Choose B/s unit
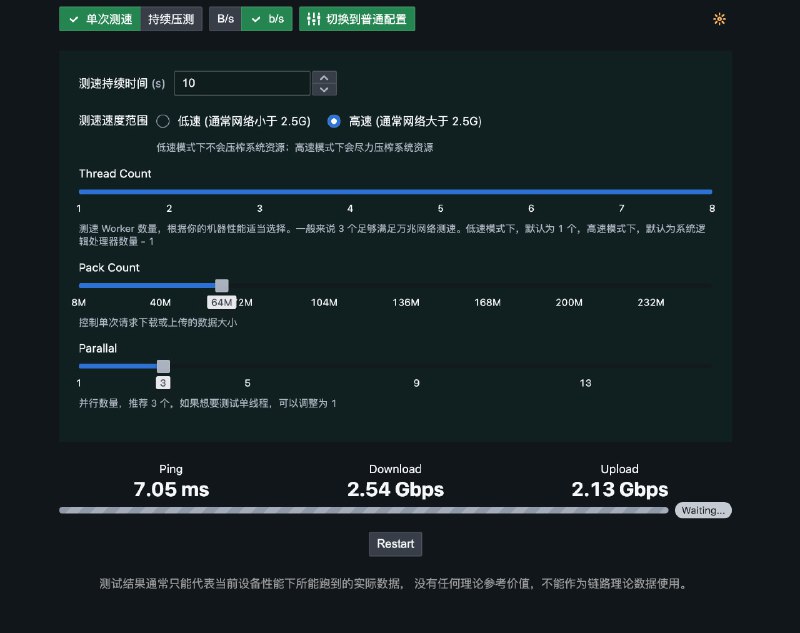The height and width of the screenshot is (633, 800). [225, 19]
